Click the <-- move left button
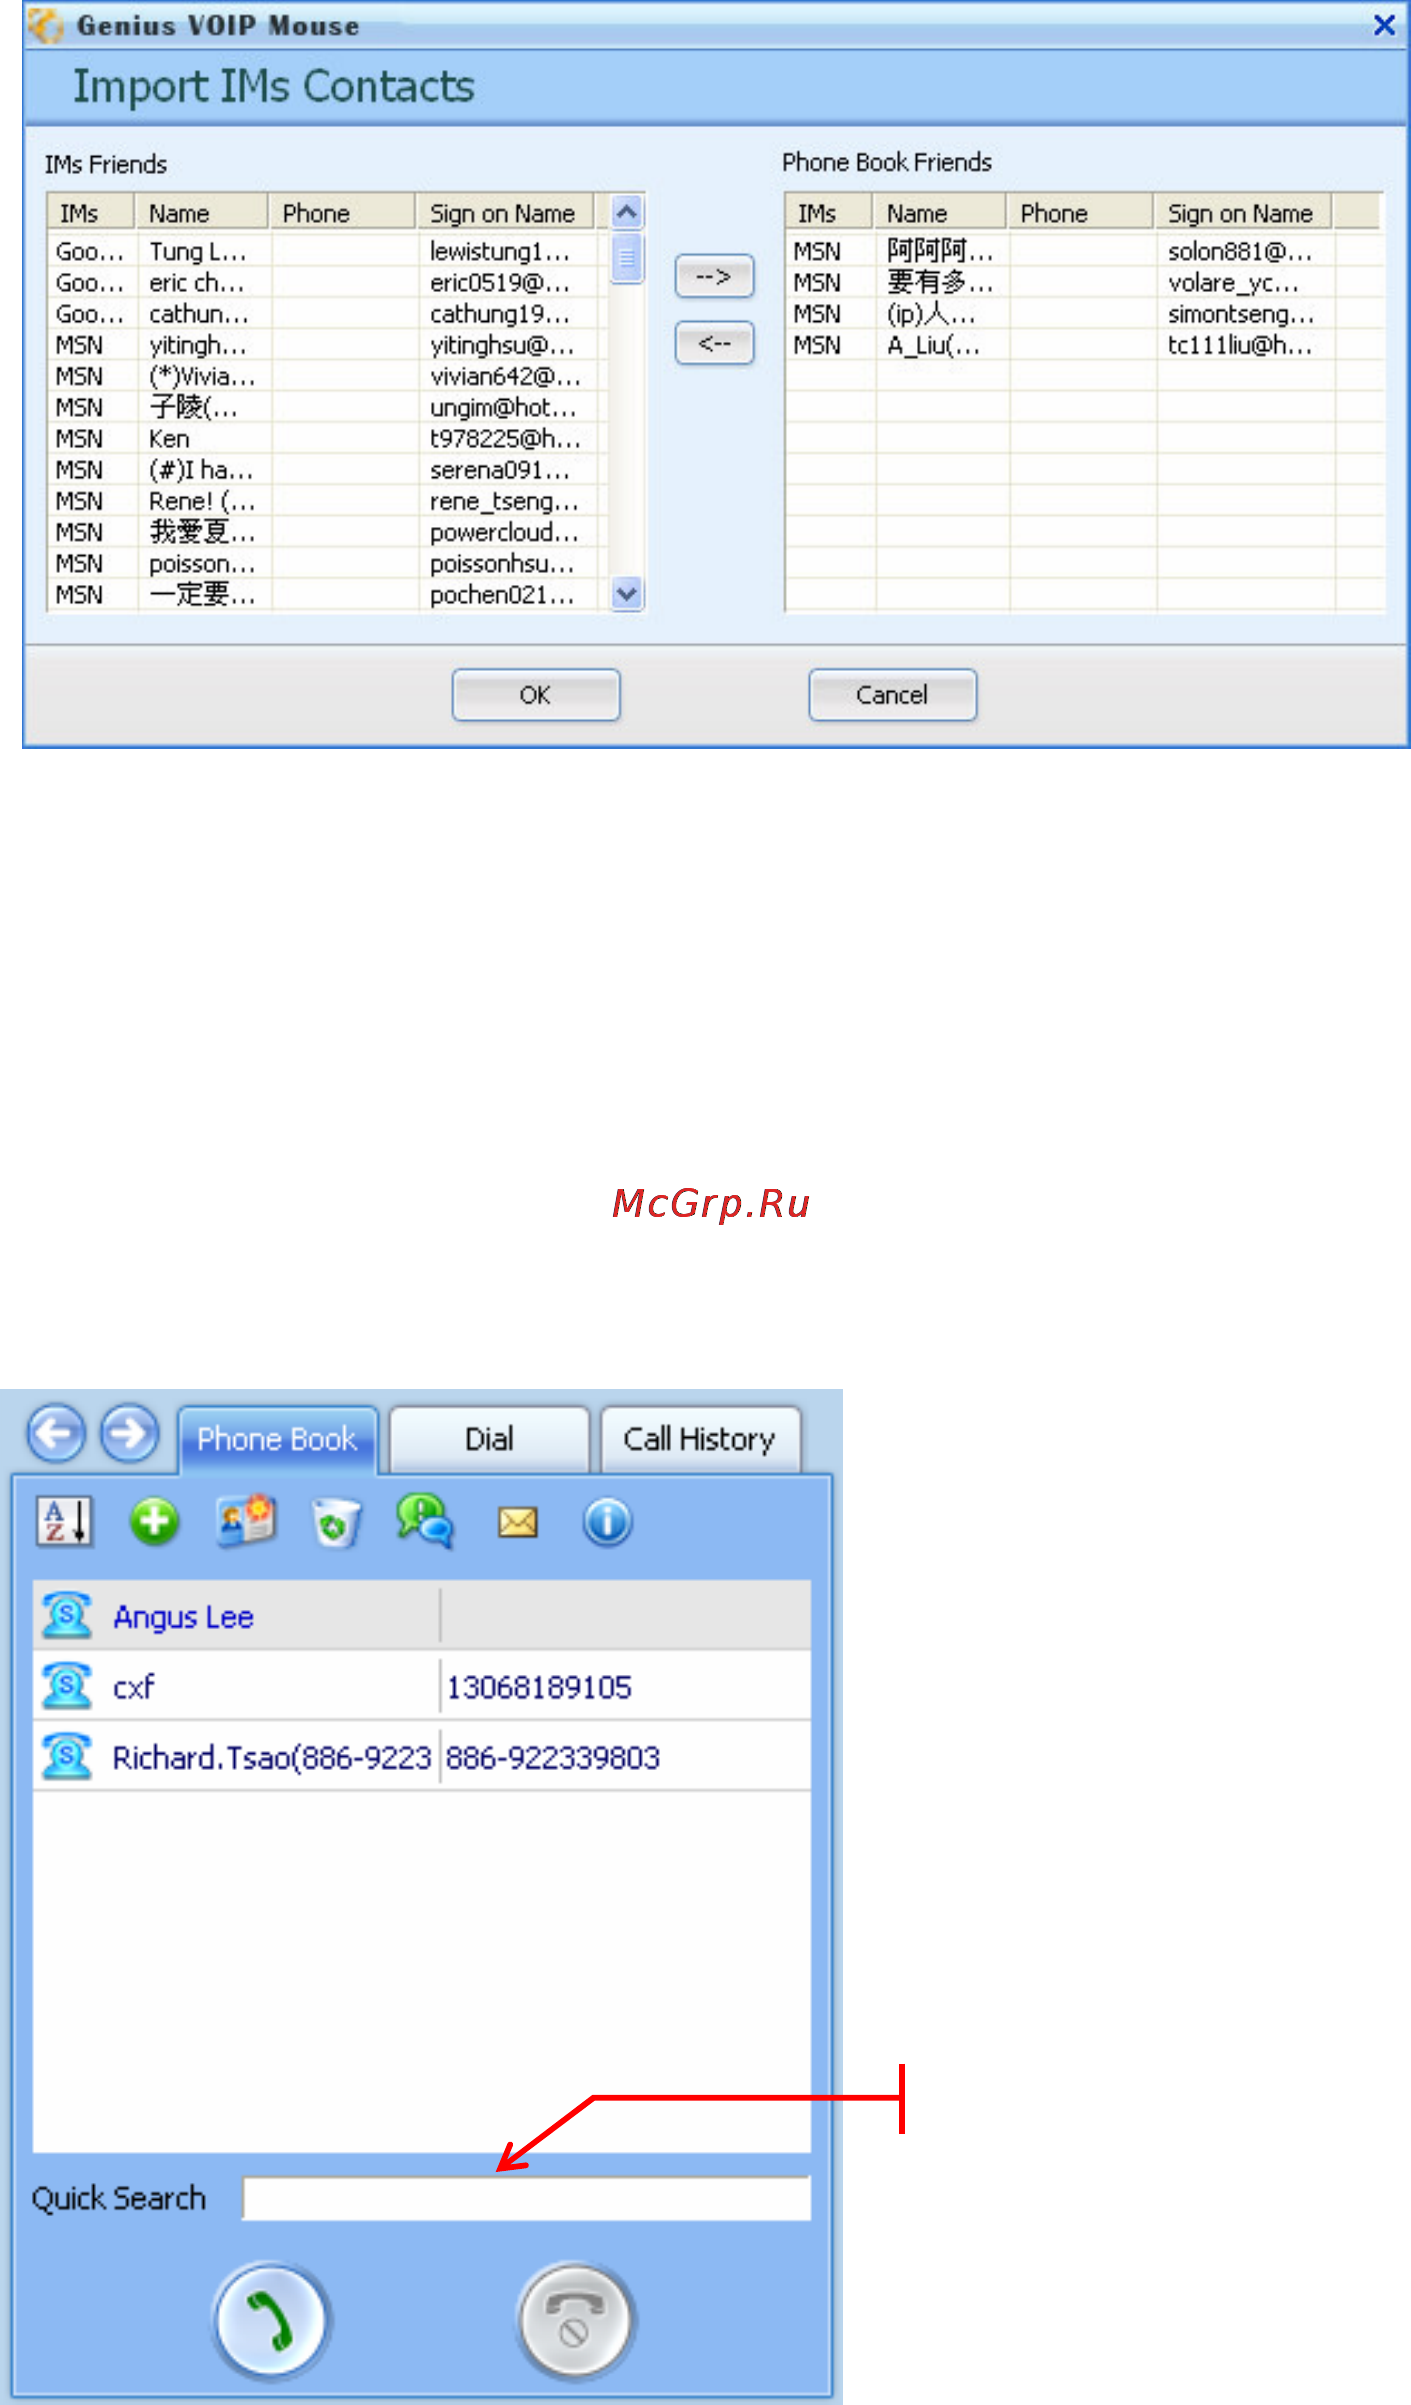 [x=714, y=344]
